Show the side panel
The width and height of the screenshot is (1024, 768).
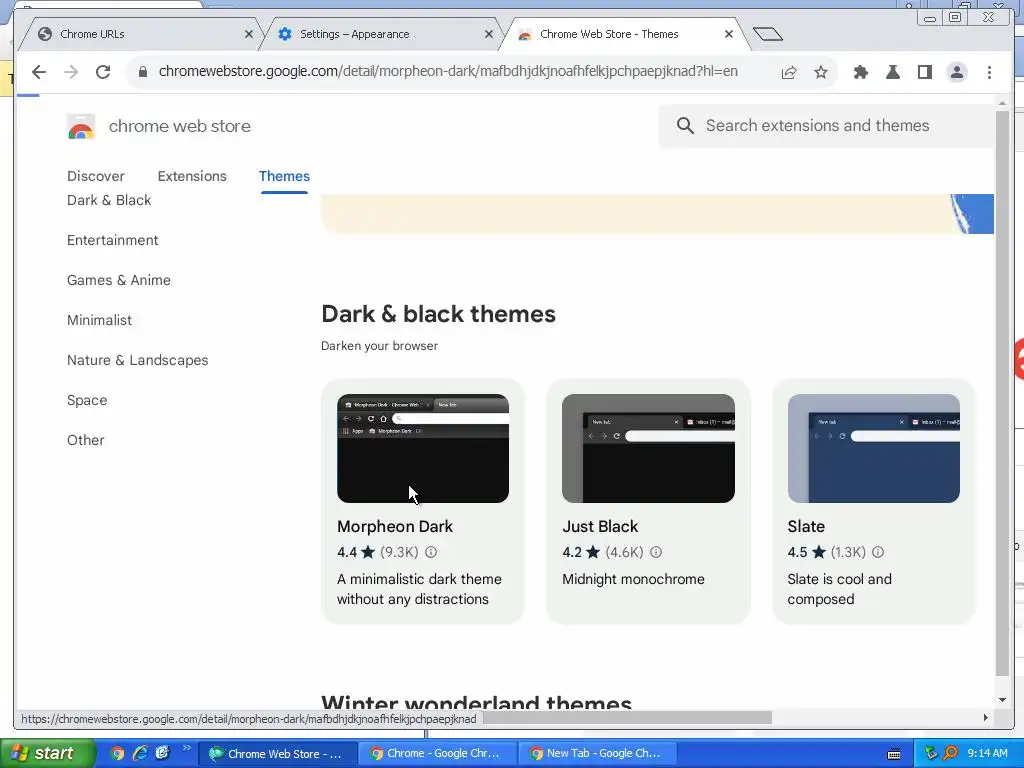click(x=925, y=72)
